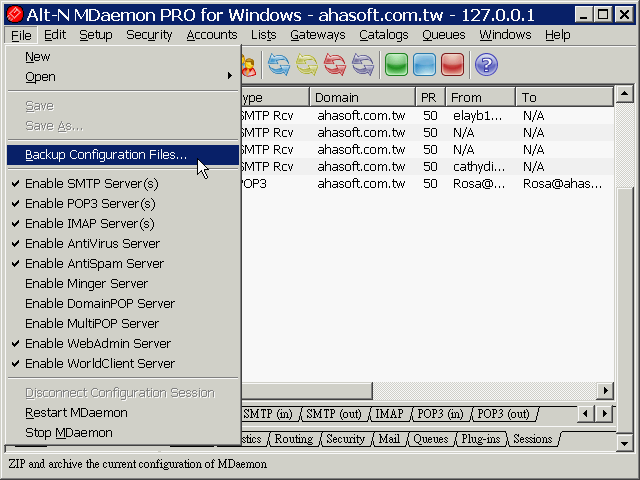Screen dimensions: 640x480
Task: Click the purple refresh arrows toolbar icon
Action: point(363,64)
